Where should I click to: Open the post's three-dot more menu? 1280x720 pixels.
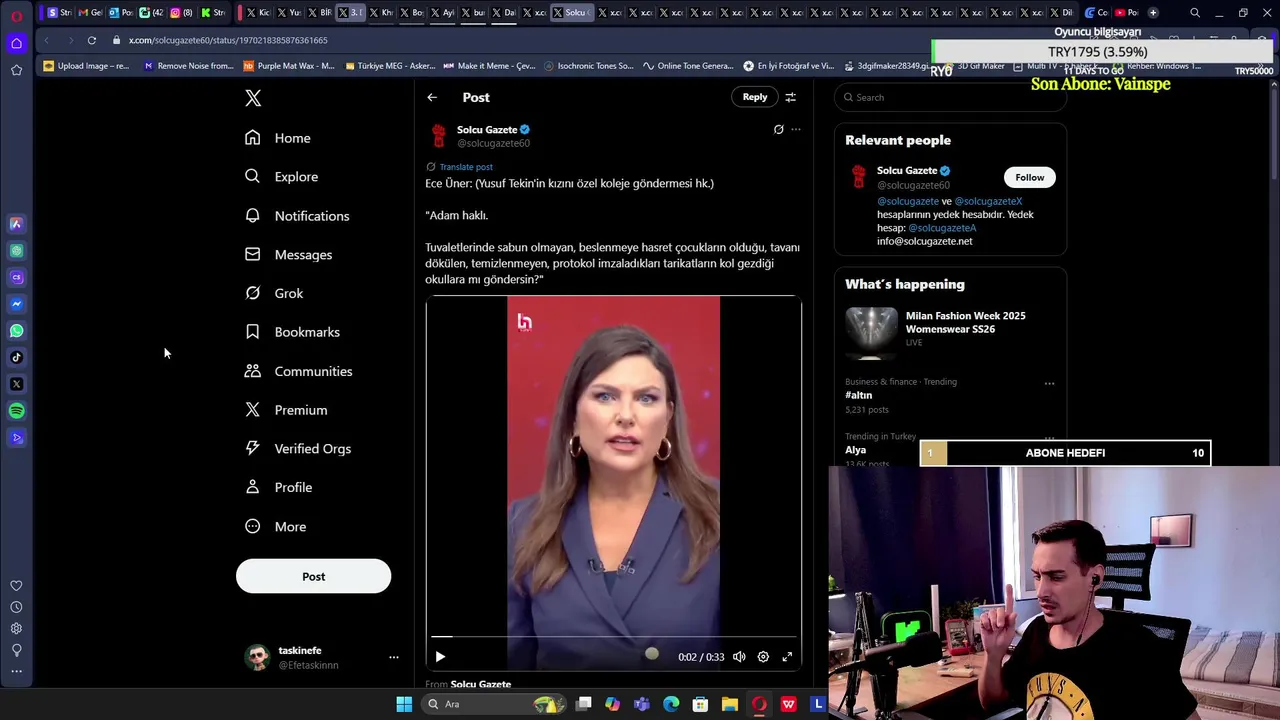[x=796, y=129]
